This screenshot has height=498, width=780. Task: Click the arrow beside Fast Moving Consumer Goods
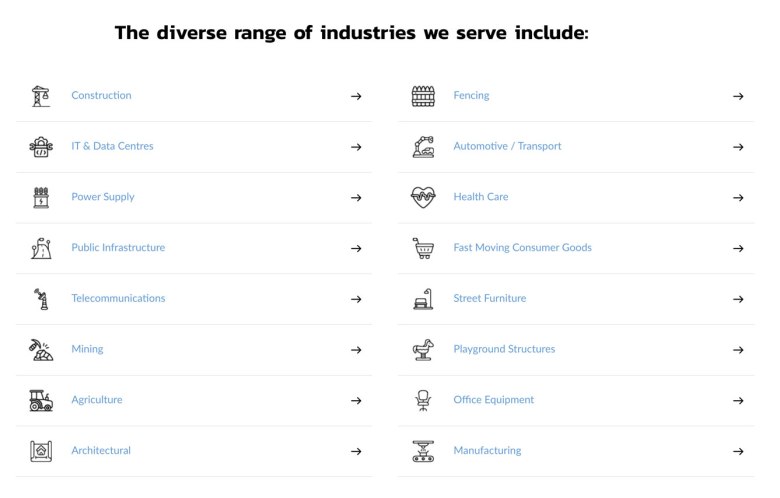coord(738,248)
